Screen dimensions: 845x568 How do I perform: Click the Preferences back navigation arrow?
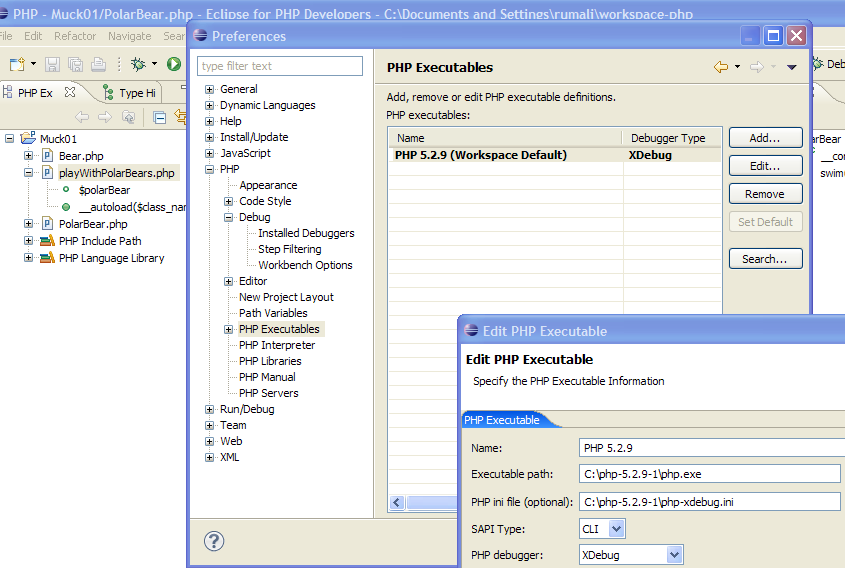721,67
